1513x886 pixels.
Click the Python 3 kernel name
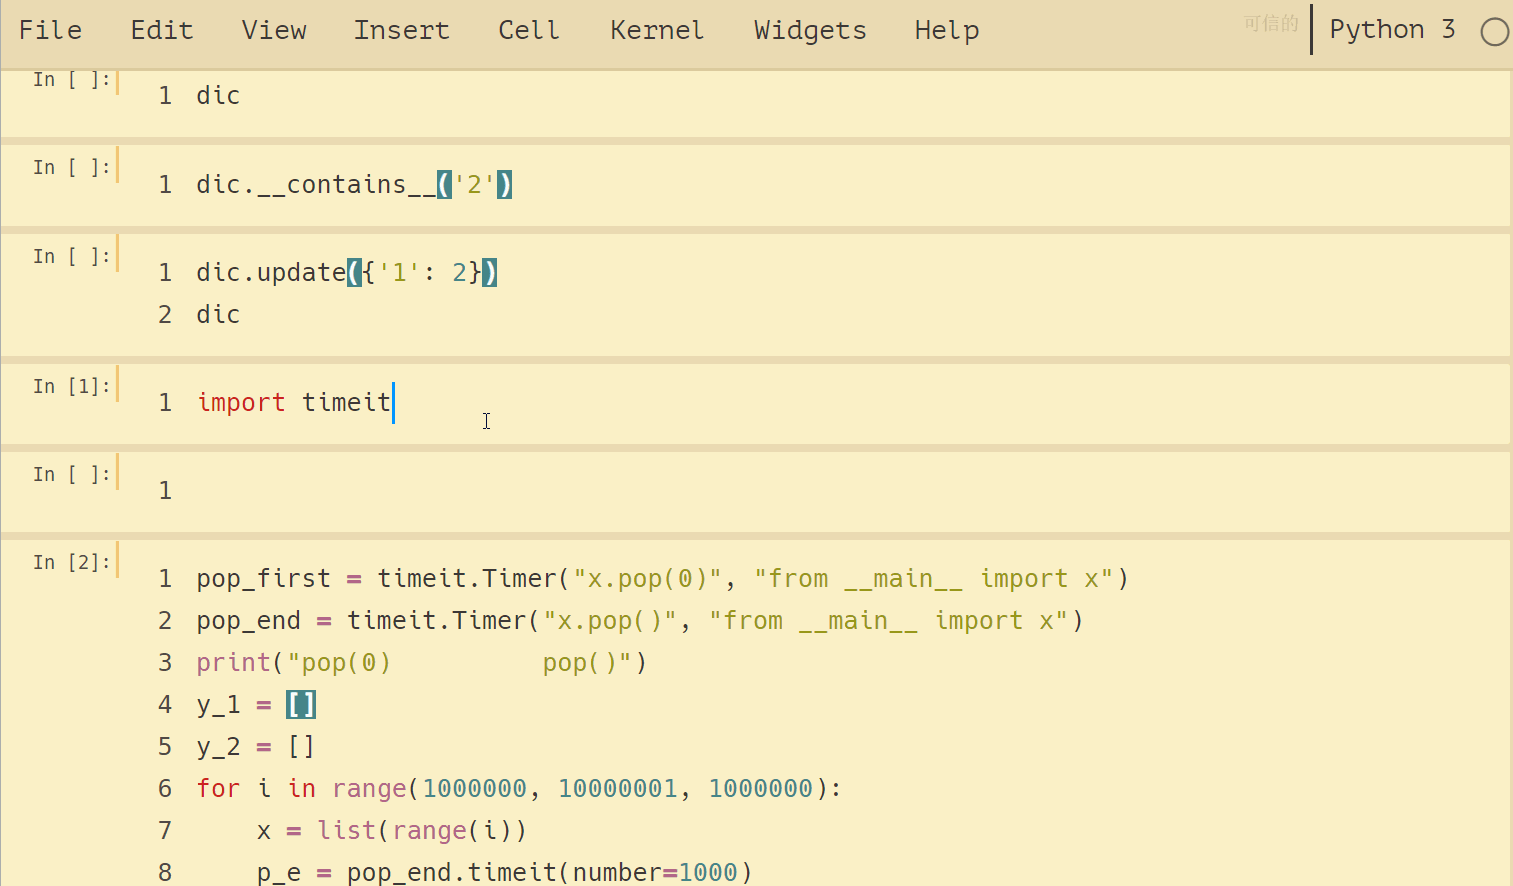pyautogui.click(x=1391, y=30)
